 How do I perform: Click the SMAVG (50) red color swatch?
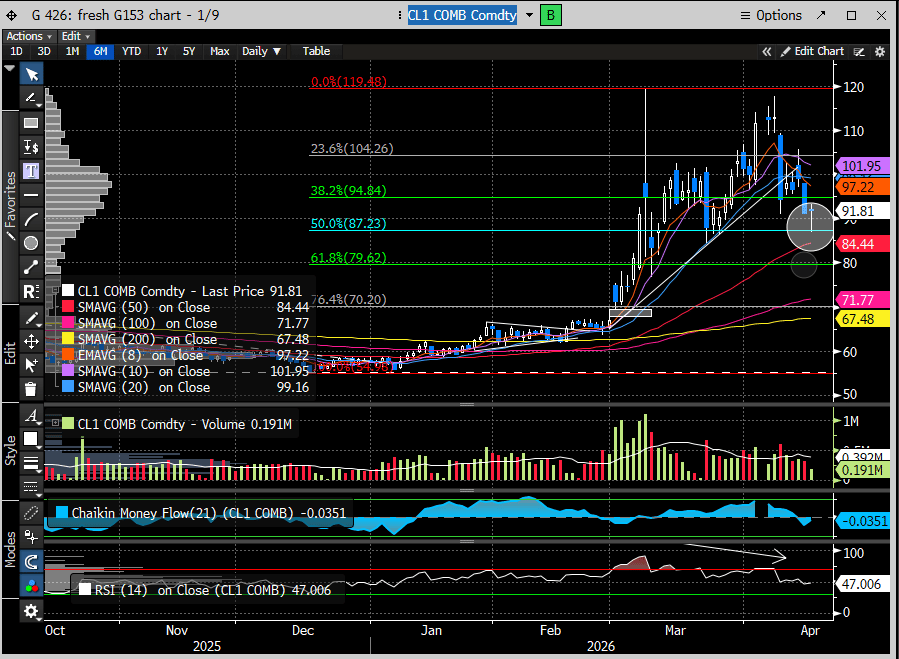(68, 307)
